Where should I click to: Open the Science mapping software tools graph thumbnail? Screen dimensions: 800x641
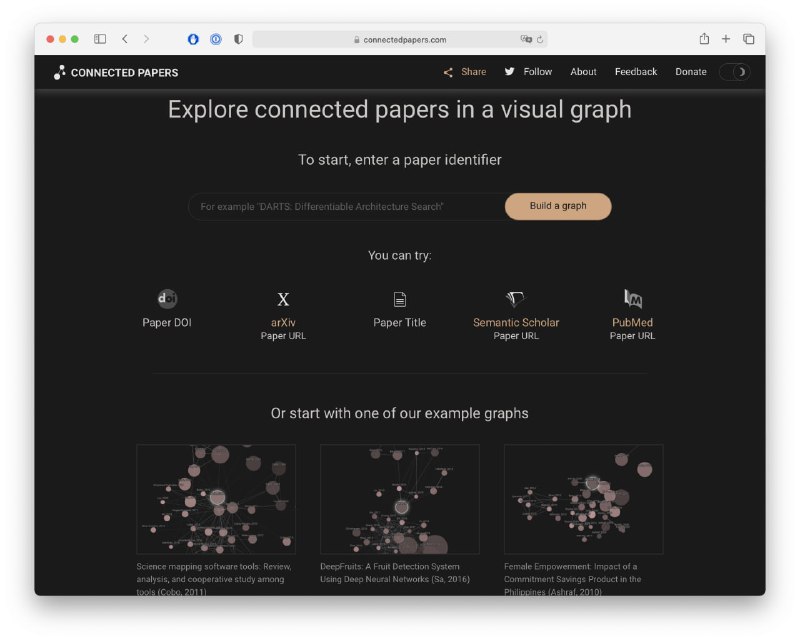click(216, 499)
